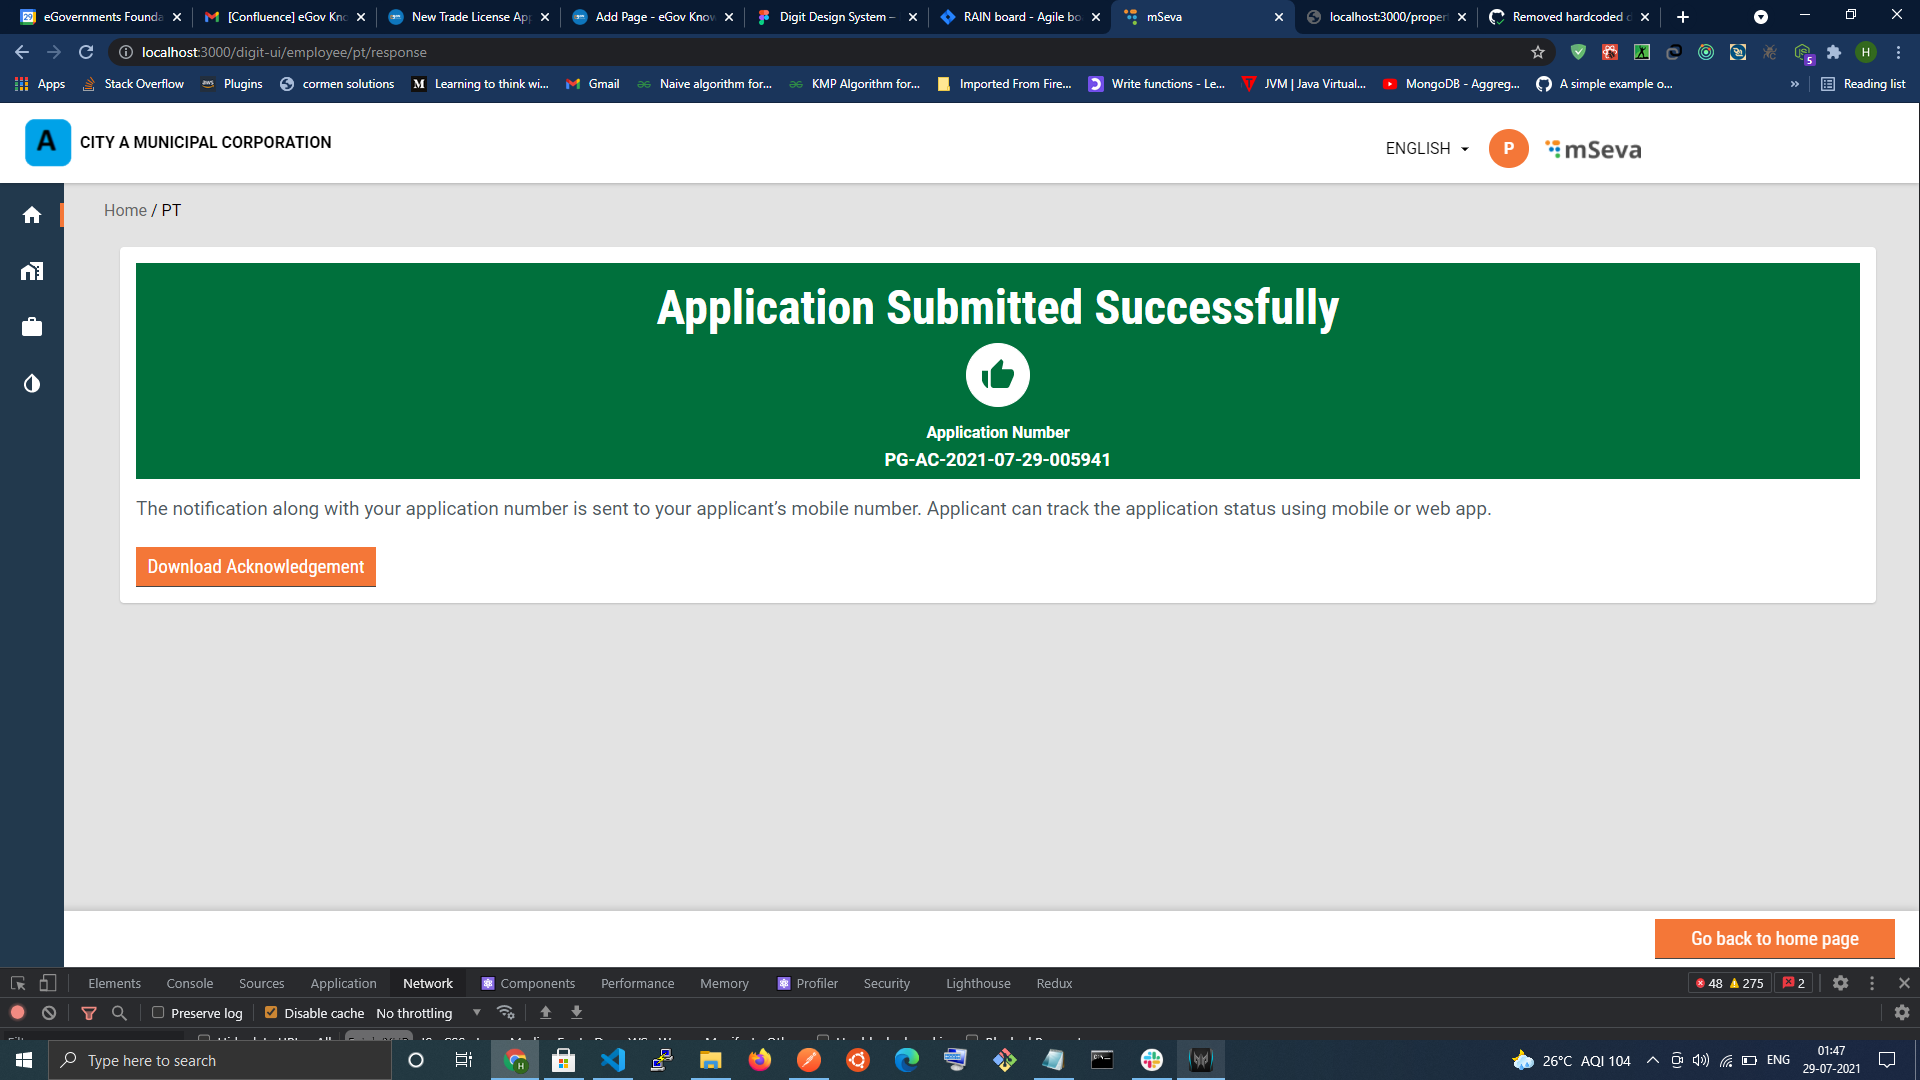Switch to Console tab in DevTools
This screenshot has width=1920, height=1080.
pyautogui.click(x=189, y=983)
